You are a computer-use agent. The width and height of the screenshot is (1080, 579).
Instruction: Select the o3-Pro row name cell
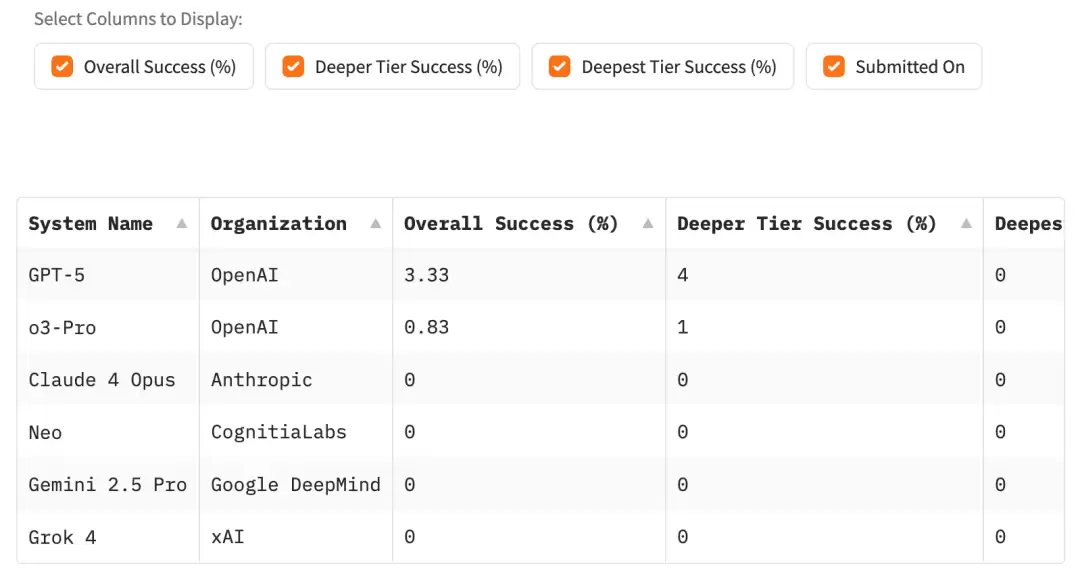(62, 327)
